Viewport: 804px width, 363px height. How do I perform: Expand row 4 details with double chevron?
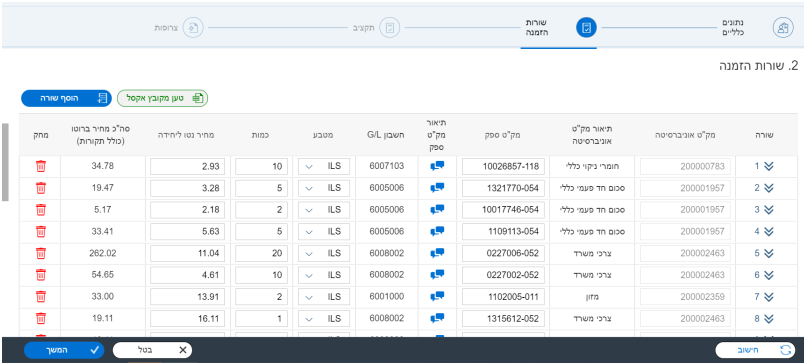click(x=768, y=231)
